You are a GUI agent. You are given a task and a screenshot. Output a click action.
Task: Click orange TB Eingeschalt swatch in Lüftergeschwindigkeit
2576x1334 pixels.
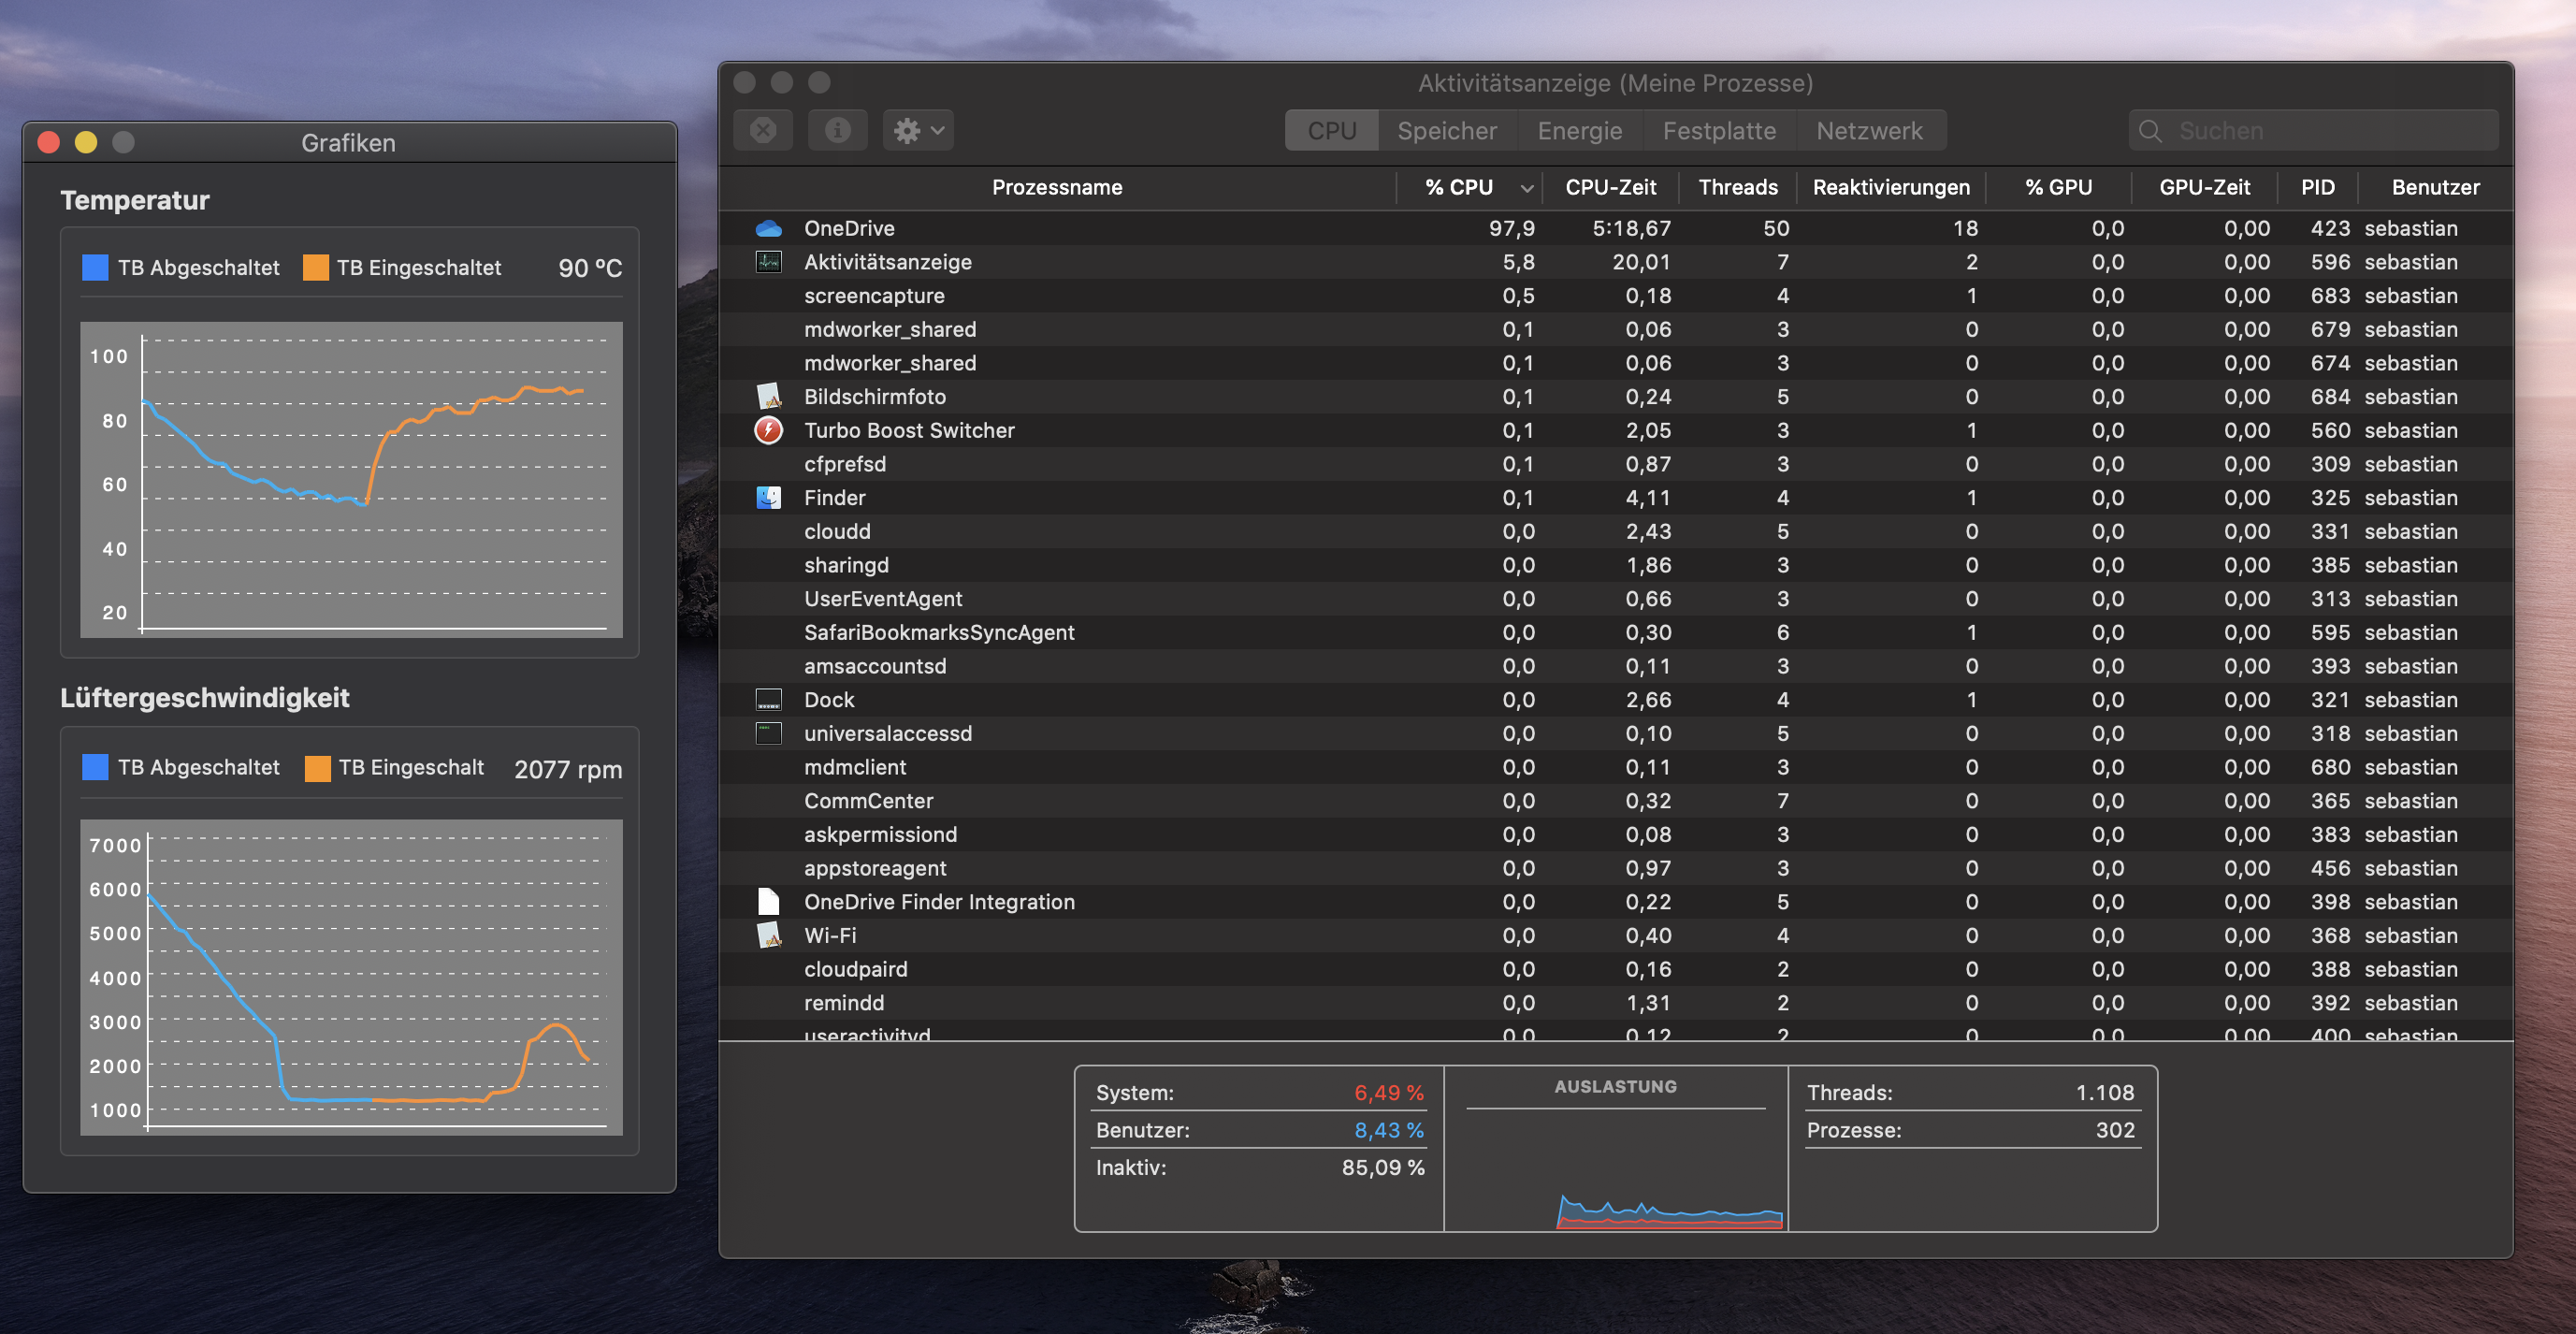click(x=317, y=768)
